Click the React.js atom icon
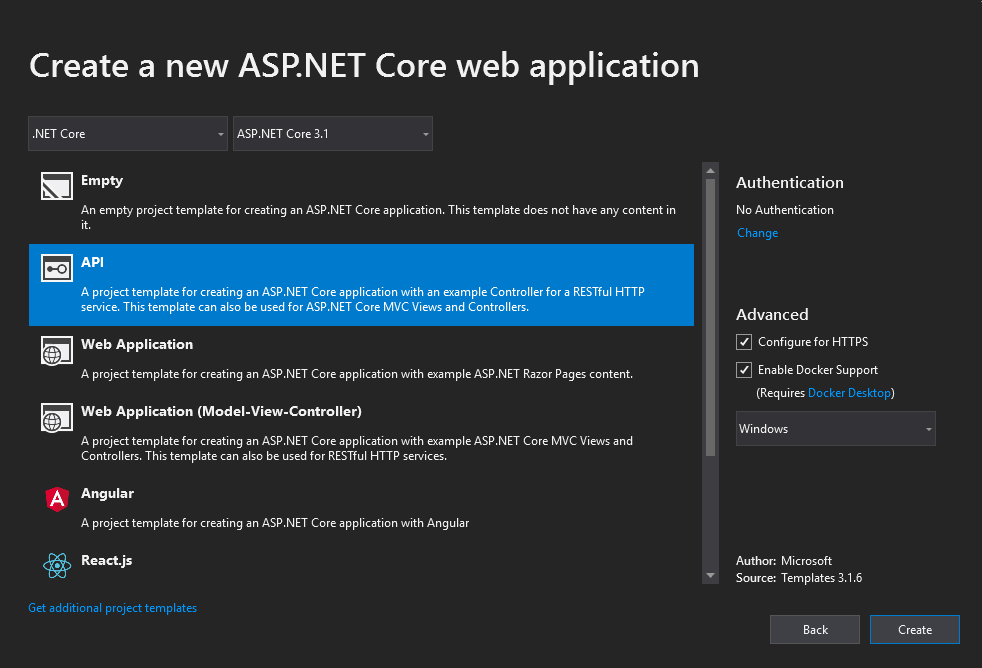Screen dimensions: 982x668 click(x=57, y=565)
